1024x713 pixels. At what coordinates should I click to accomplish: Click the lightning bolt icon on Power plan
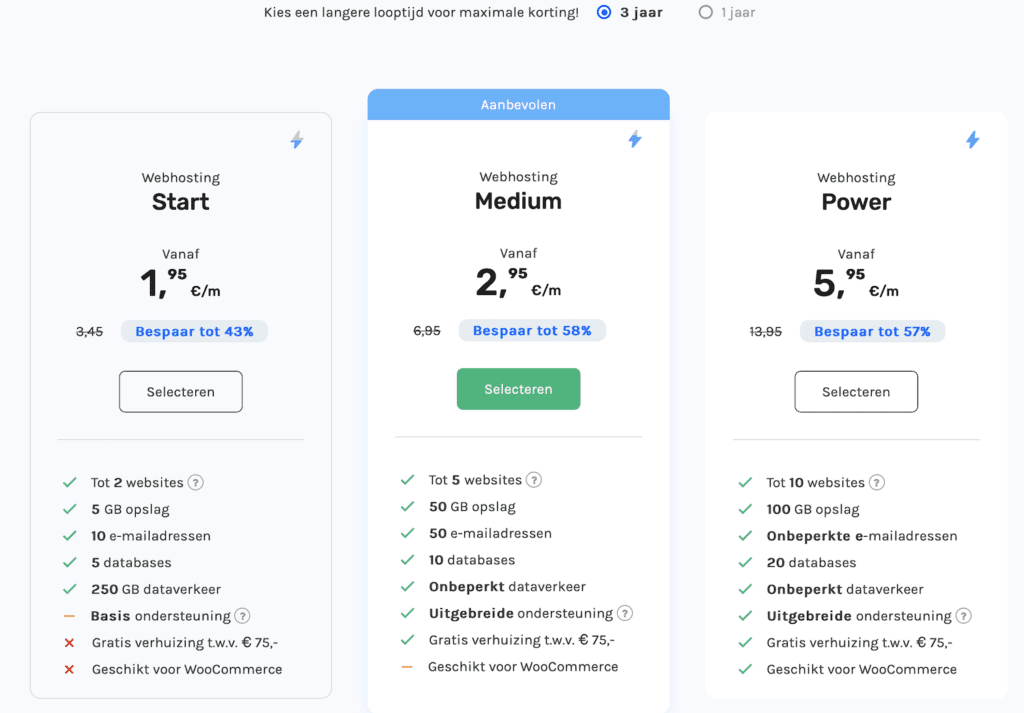coord(972,140)
